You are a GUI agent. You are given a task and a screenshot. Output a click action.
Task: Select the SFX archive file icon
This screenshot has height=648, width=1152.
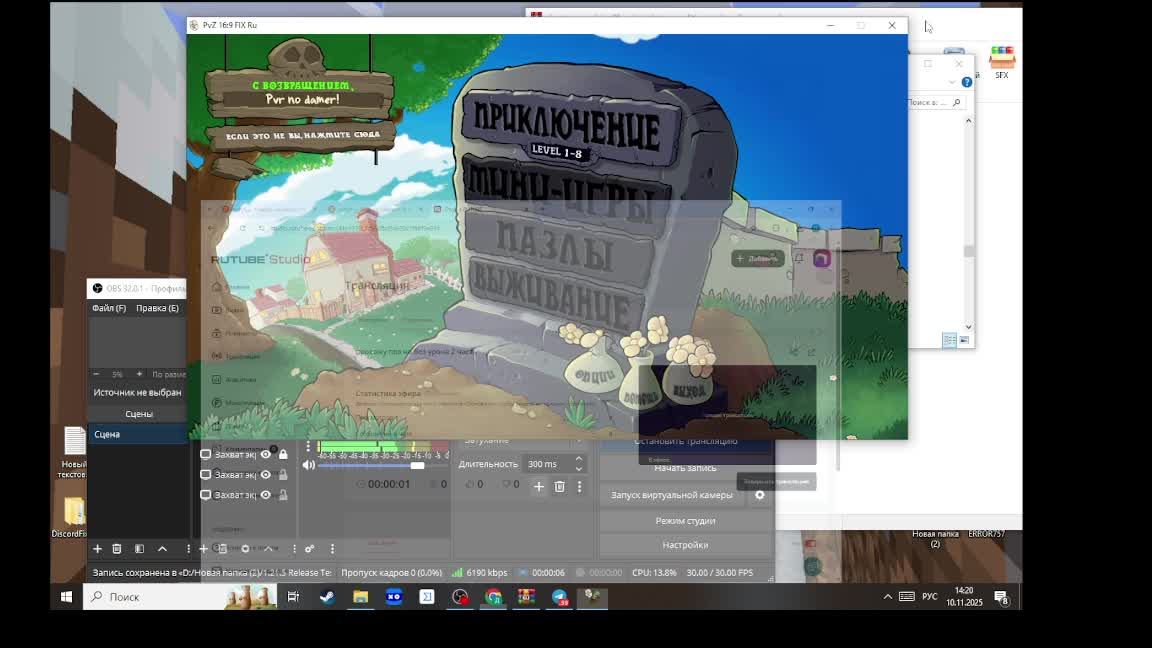(x=1002, y=62)
